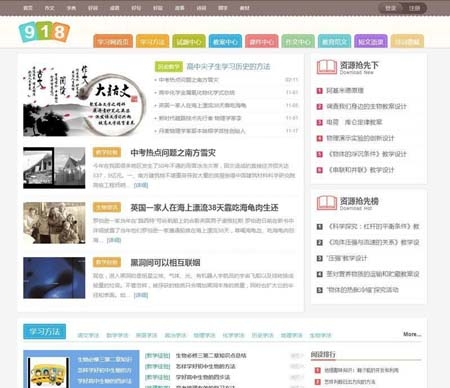Switch to the 试题中心 green tab
Viewport: 450px width, 388px height.
tap(189, 41)
